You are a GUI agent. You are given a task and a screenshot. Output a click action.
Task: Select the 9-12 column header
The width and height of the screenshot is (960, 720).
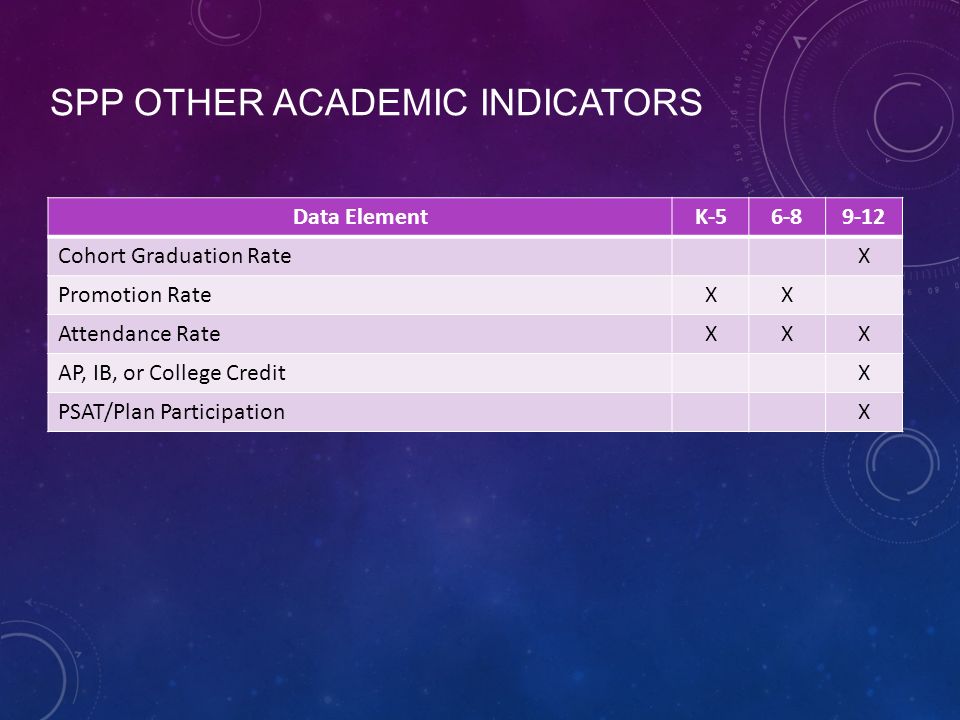click(x=864, y=217)
